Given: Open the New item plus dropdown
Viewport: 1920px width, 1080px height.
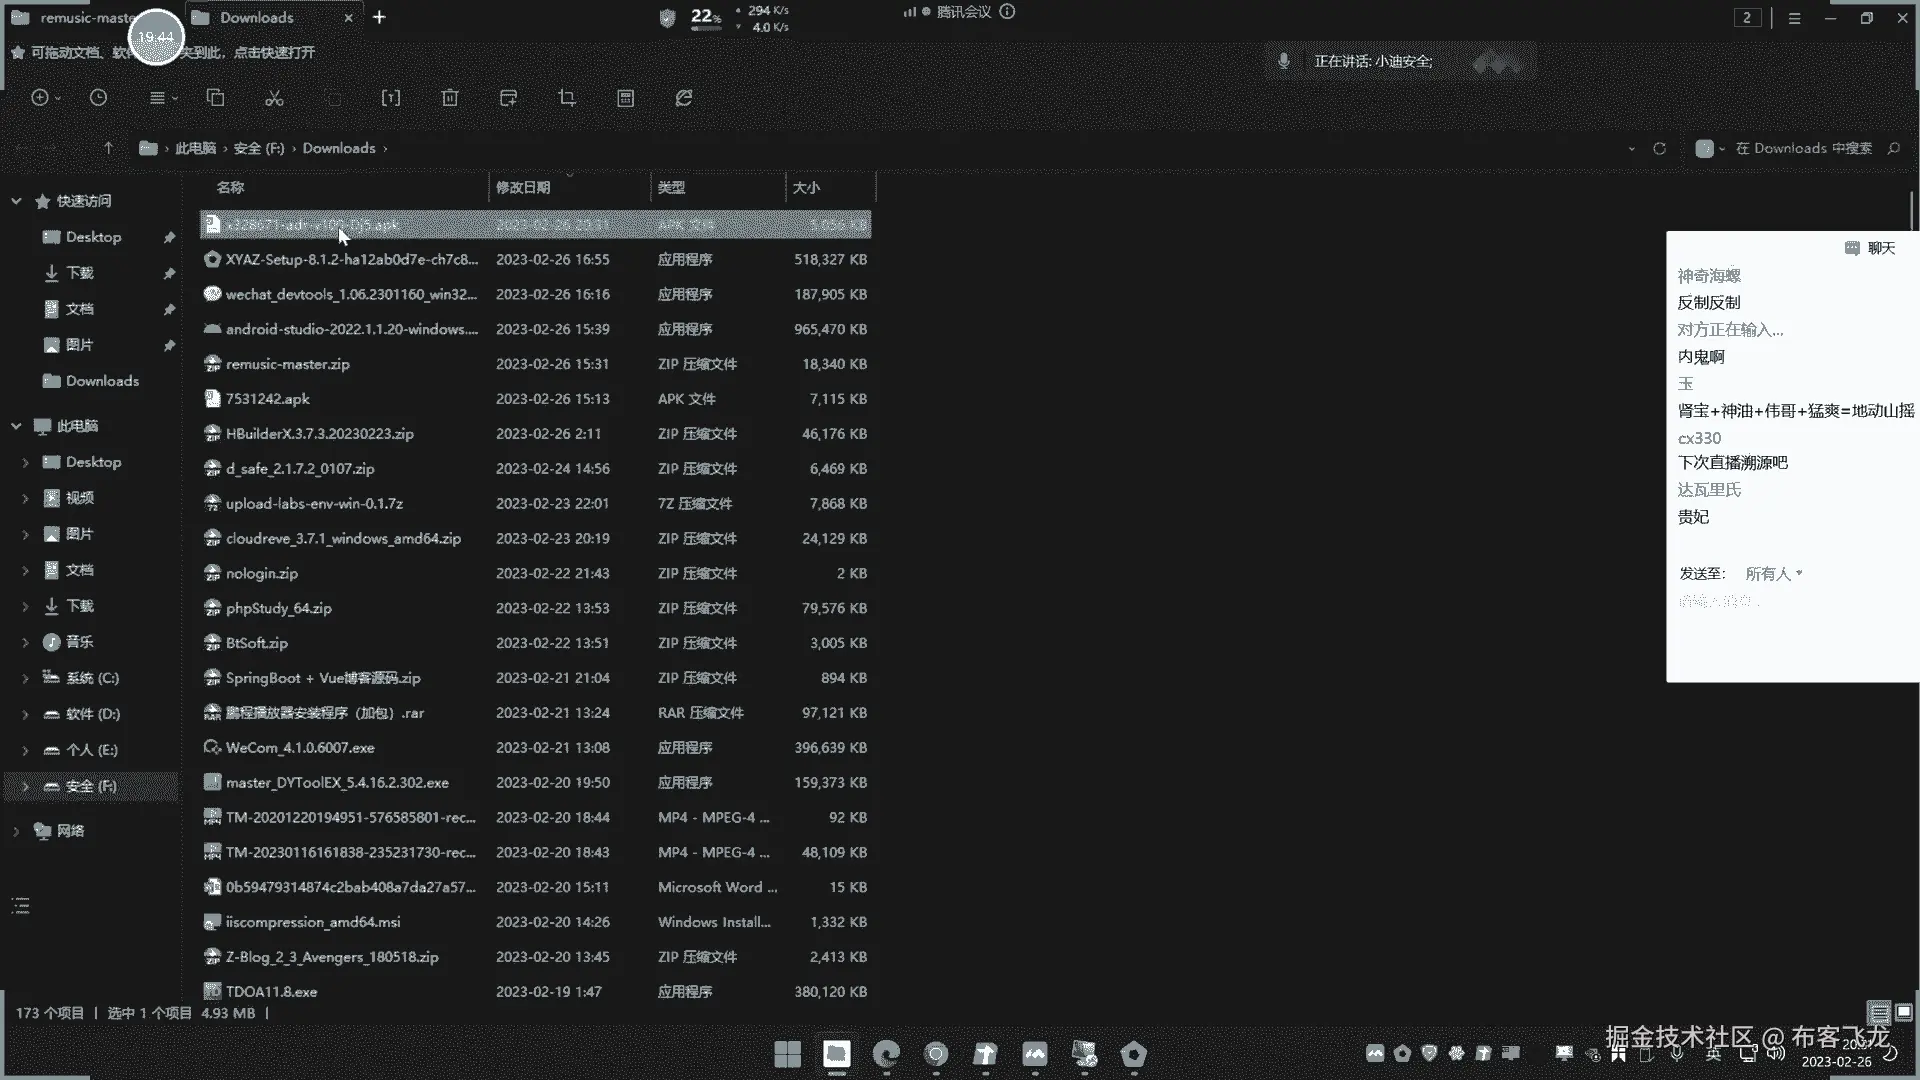Looking at the screenshot, I should click(x=45, y=98).
